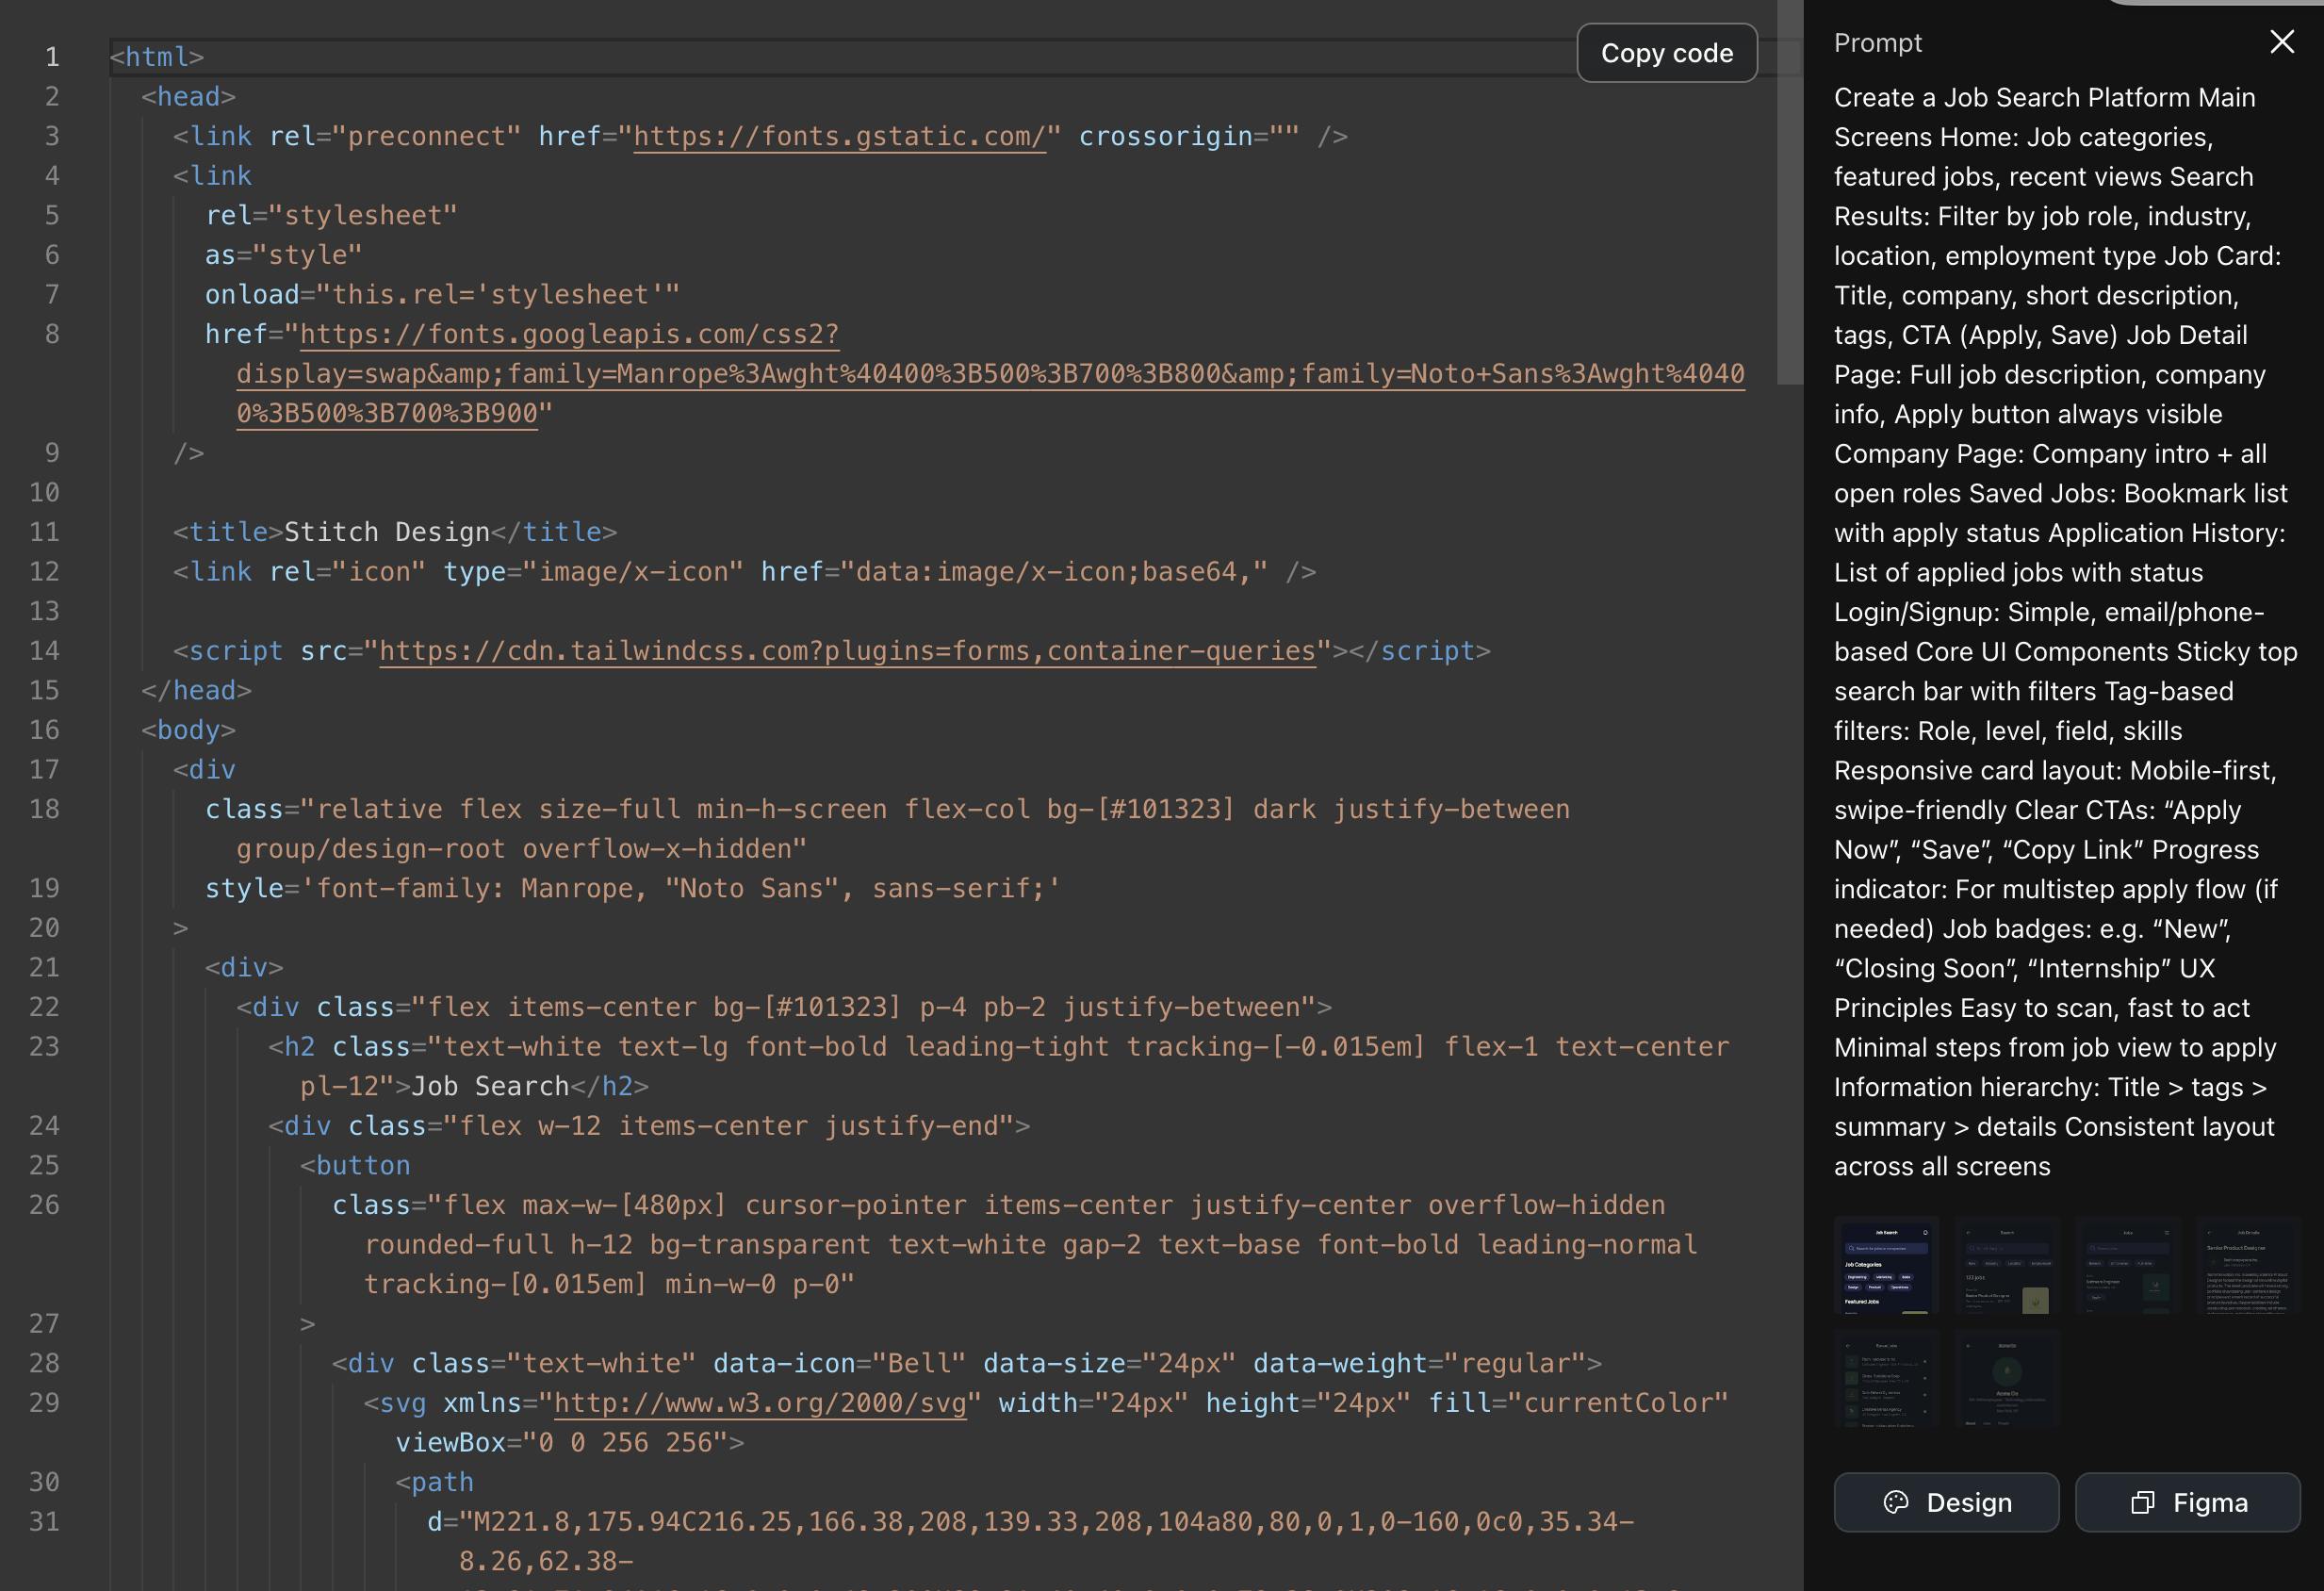Viewport: 2324px width, 1591px height.
Task: Click the 'Prompt' panel heading
Action: coord(1877,43)
